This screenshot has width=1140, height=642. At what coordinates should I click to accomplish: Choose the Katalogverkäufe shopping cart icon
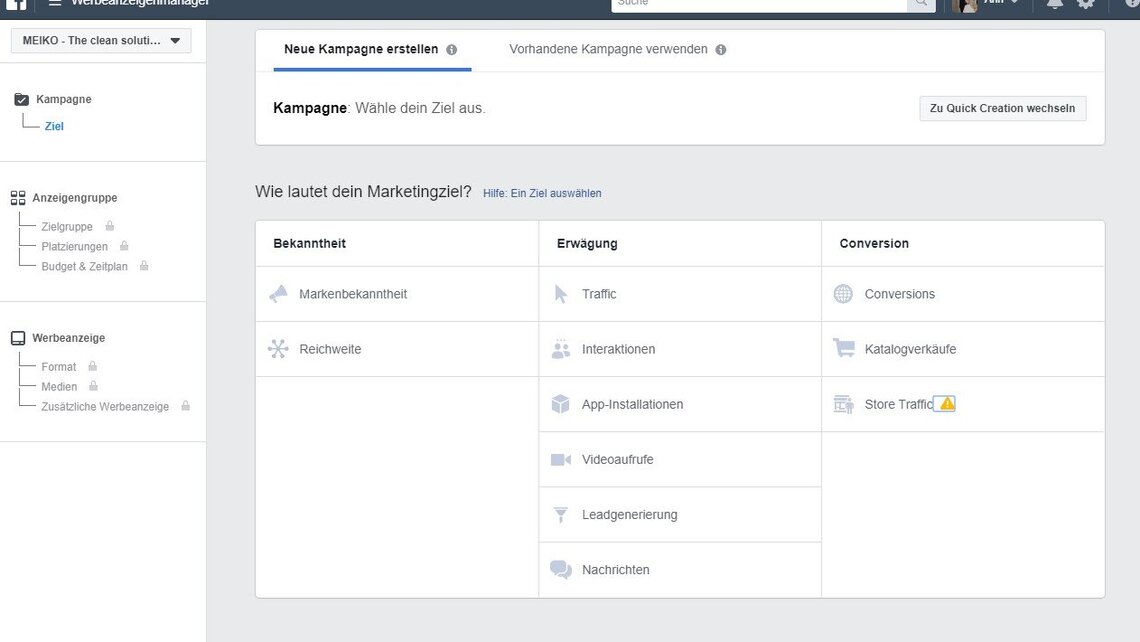(843, 348)
